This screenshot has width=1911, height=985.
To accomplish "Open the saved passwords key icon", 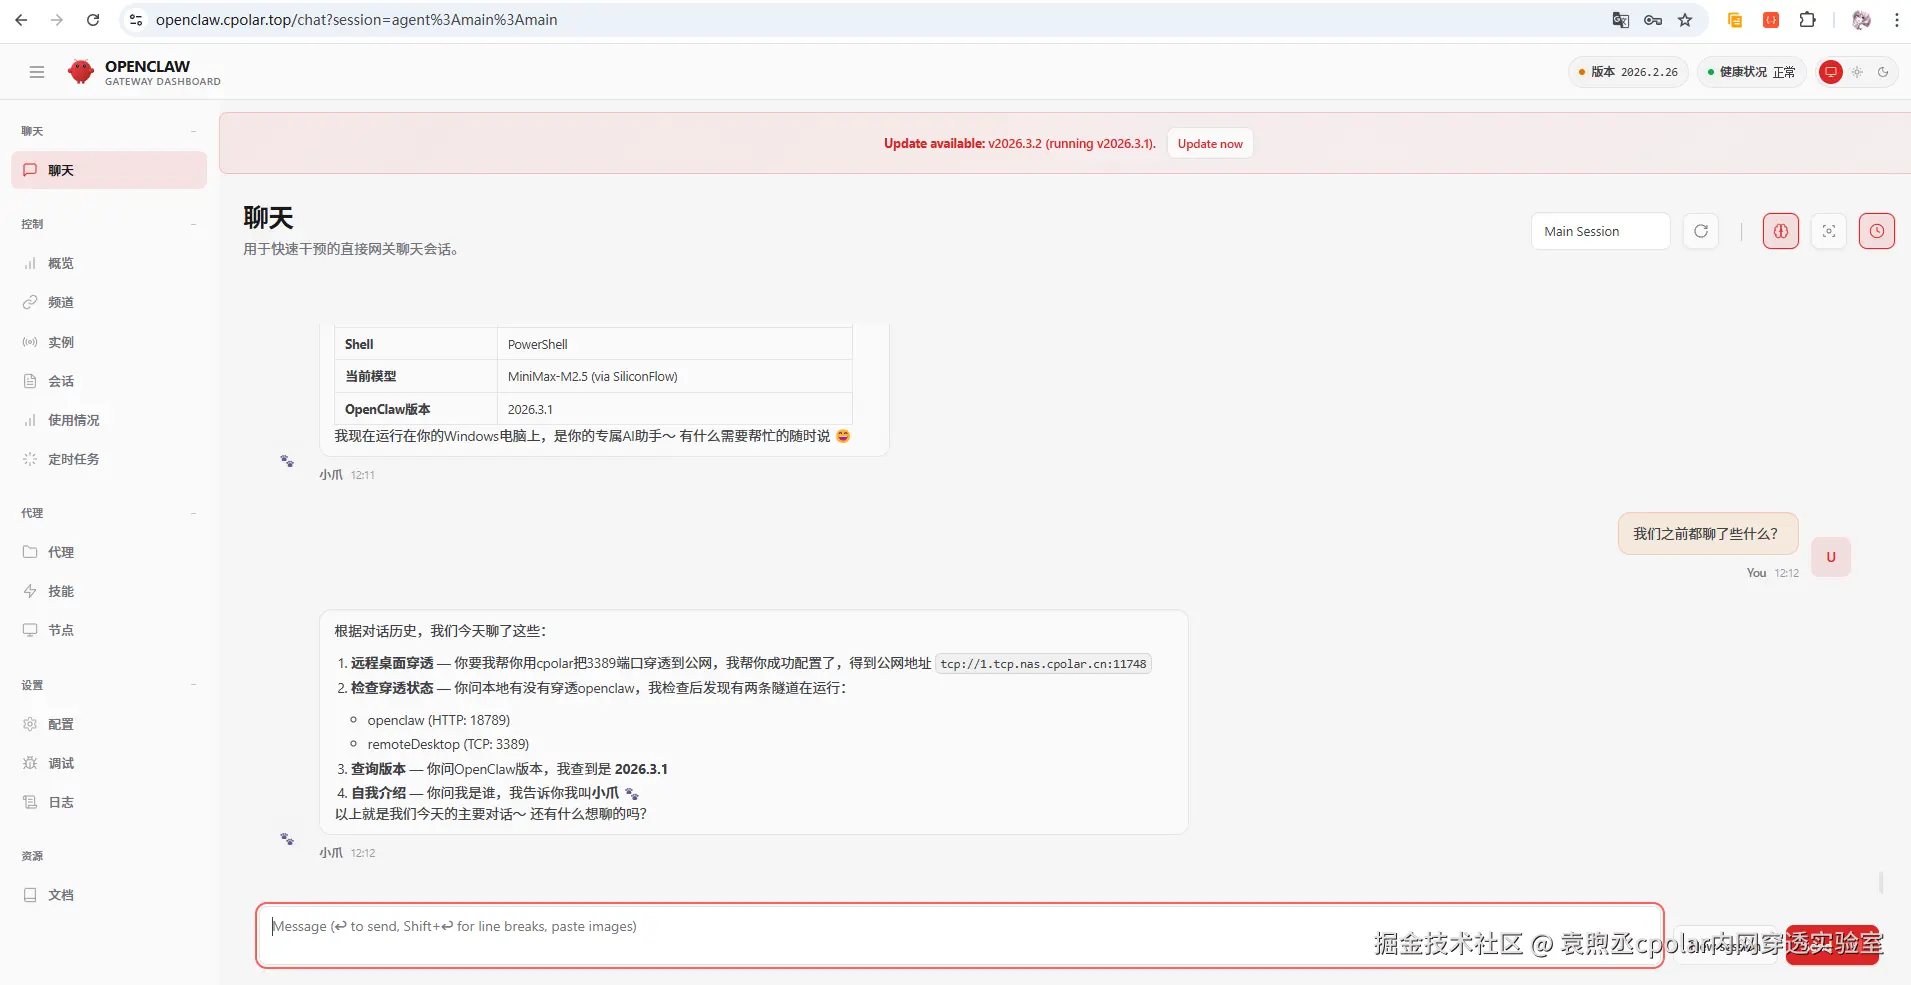I will [x=1653, y=20].
